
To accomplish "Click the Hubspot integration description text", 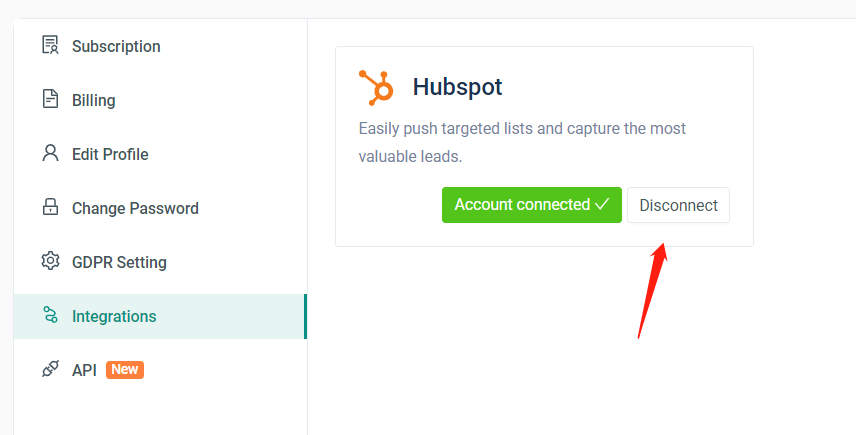I will point(522,143).
